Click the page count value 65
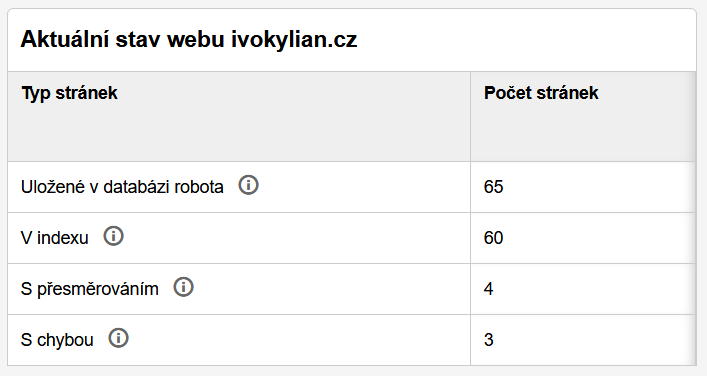 (x=493, y=187)
